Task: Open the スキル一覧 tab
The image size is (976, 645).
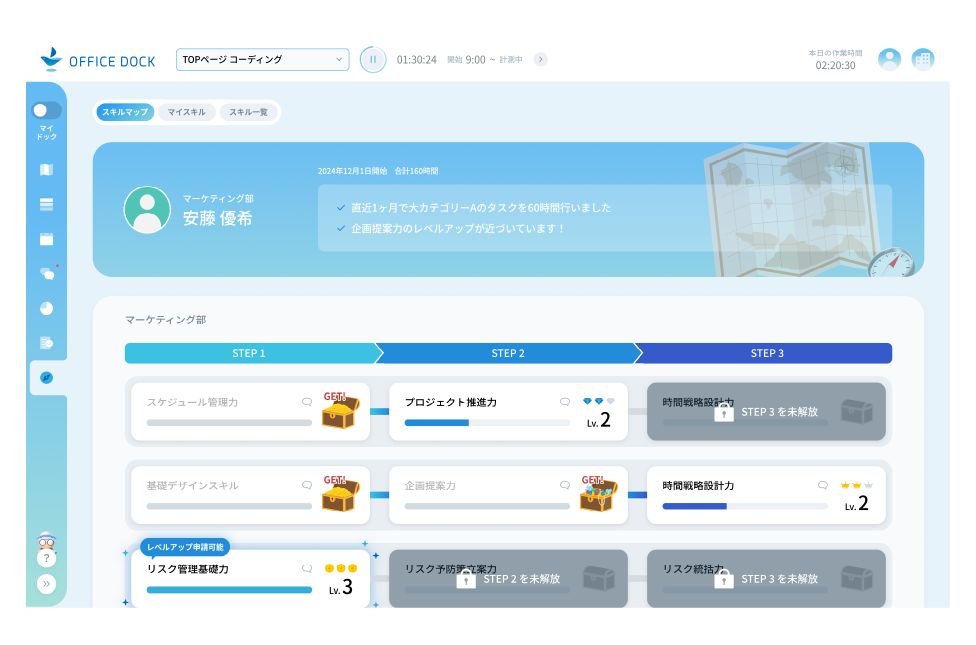Action: pyautogui.click(x=249, y=111)
